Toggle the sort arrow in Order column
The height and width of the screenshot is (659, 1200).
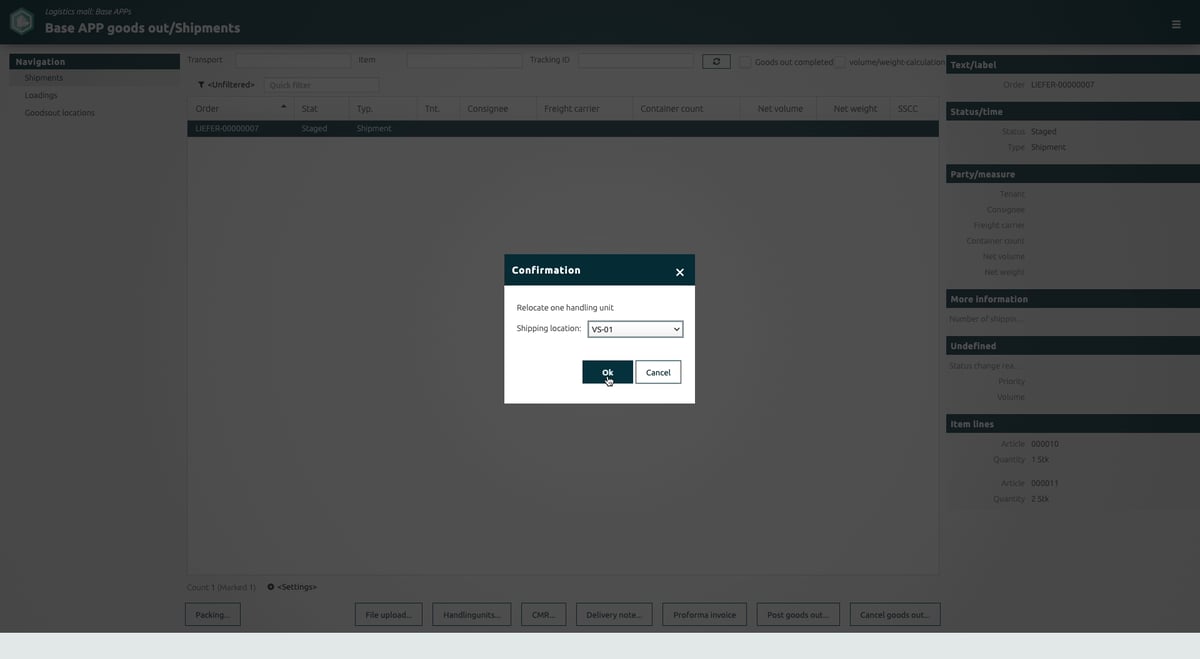283,107
